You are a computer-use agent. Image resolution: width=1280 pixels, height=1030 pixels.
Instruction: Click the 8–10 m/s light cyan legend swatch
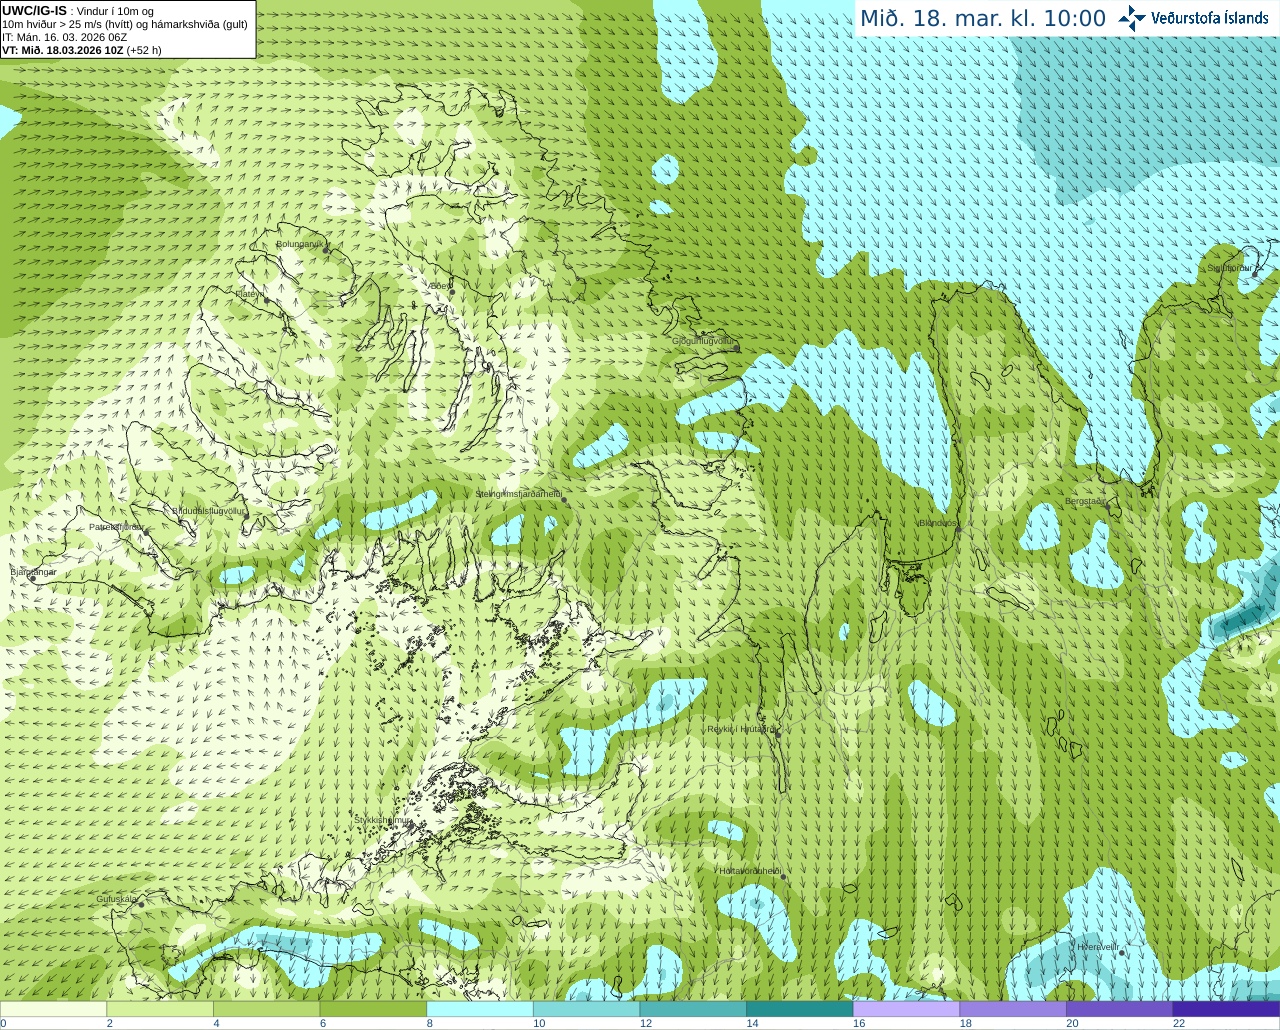pos(480,1009)
